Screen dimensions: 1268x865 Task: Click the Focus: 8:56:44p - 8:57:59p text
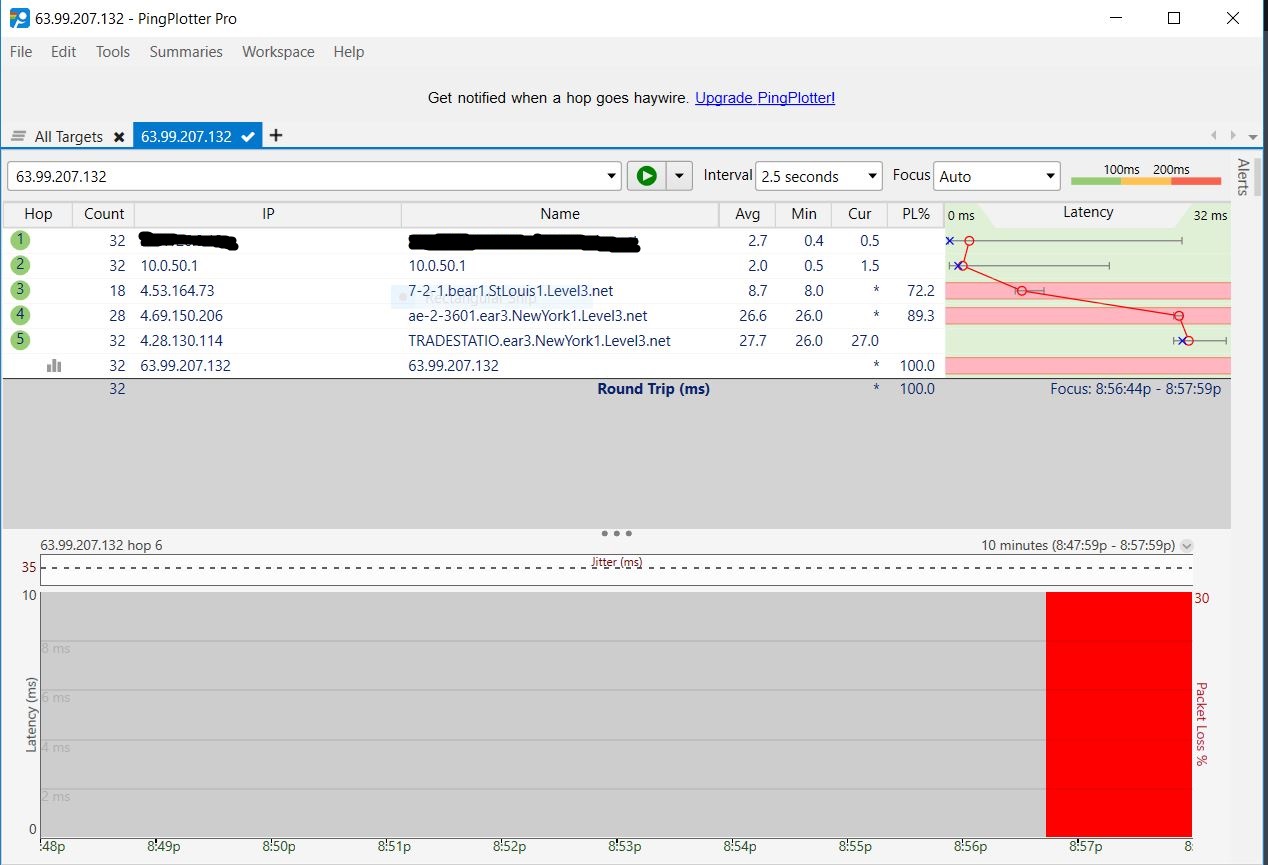(x=1135, y=389)
